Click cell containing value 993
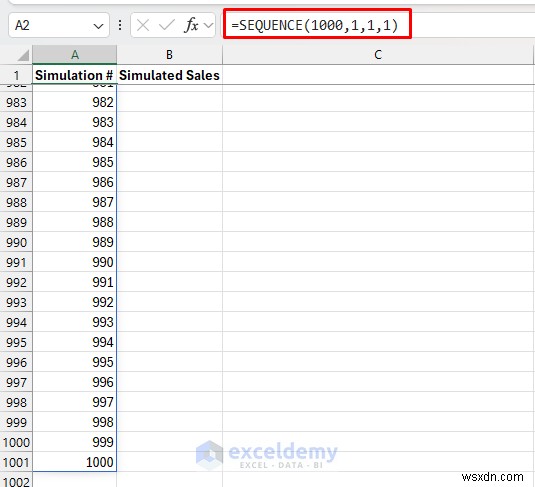Screen dimensions: 535x487 tap(75, 322)
